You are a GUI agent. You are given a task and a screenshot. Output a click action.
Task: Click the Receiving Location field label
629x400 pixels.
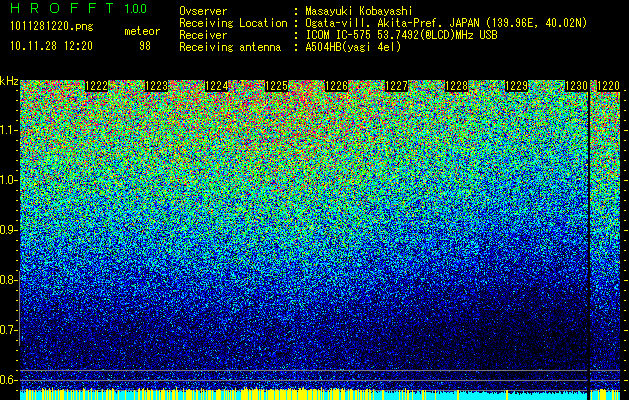click(233, 23)
